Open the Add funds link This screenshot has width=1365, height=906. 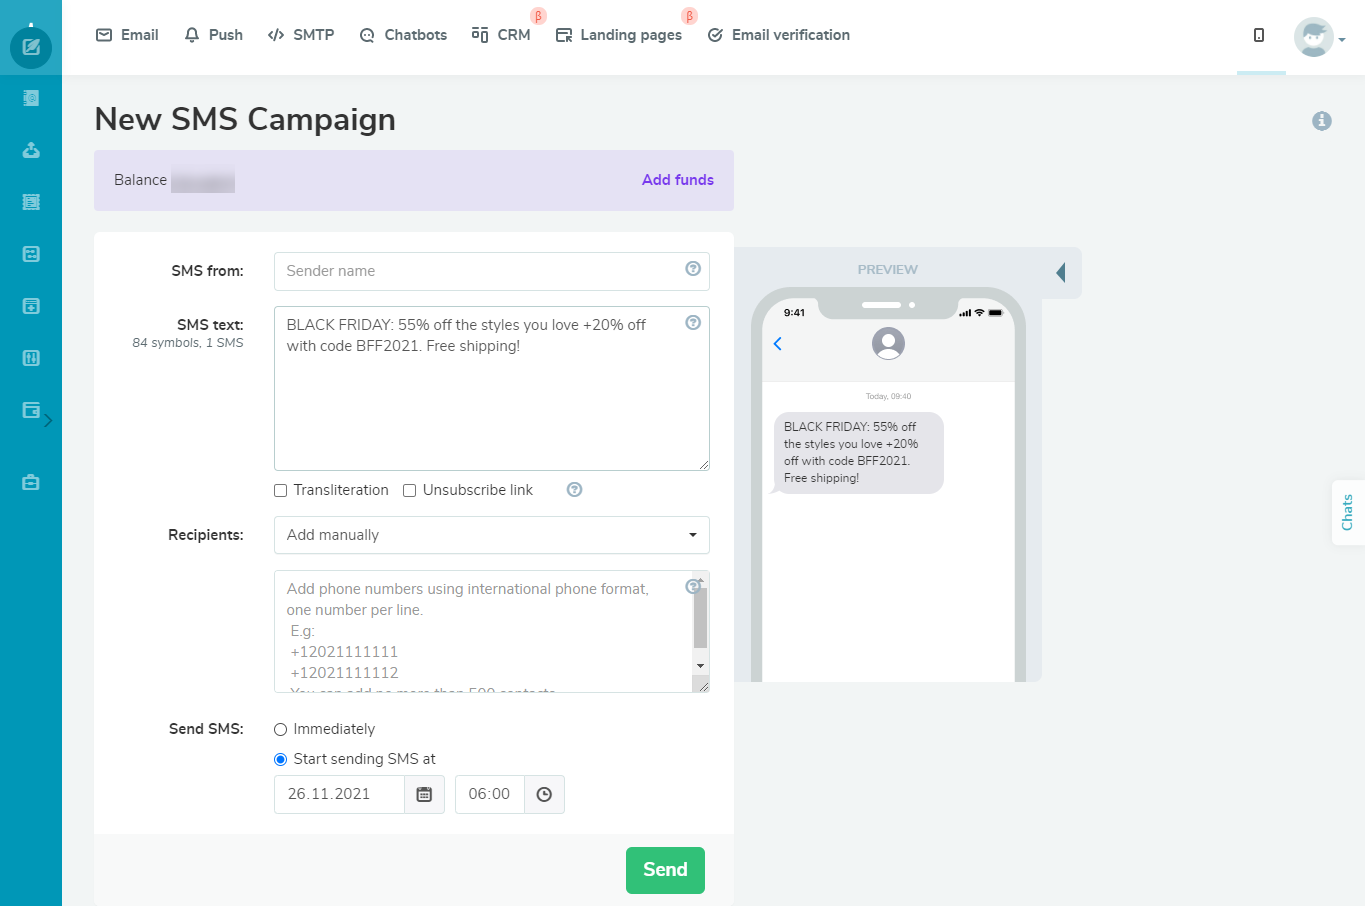point(677,180)
